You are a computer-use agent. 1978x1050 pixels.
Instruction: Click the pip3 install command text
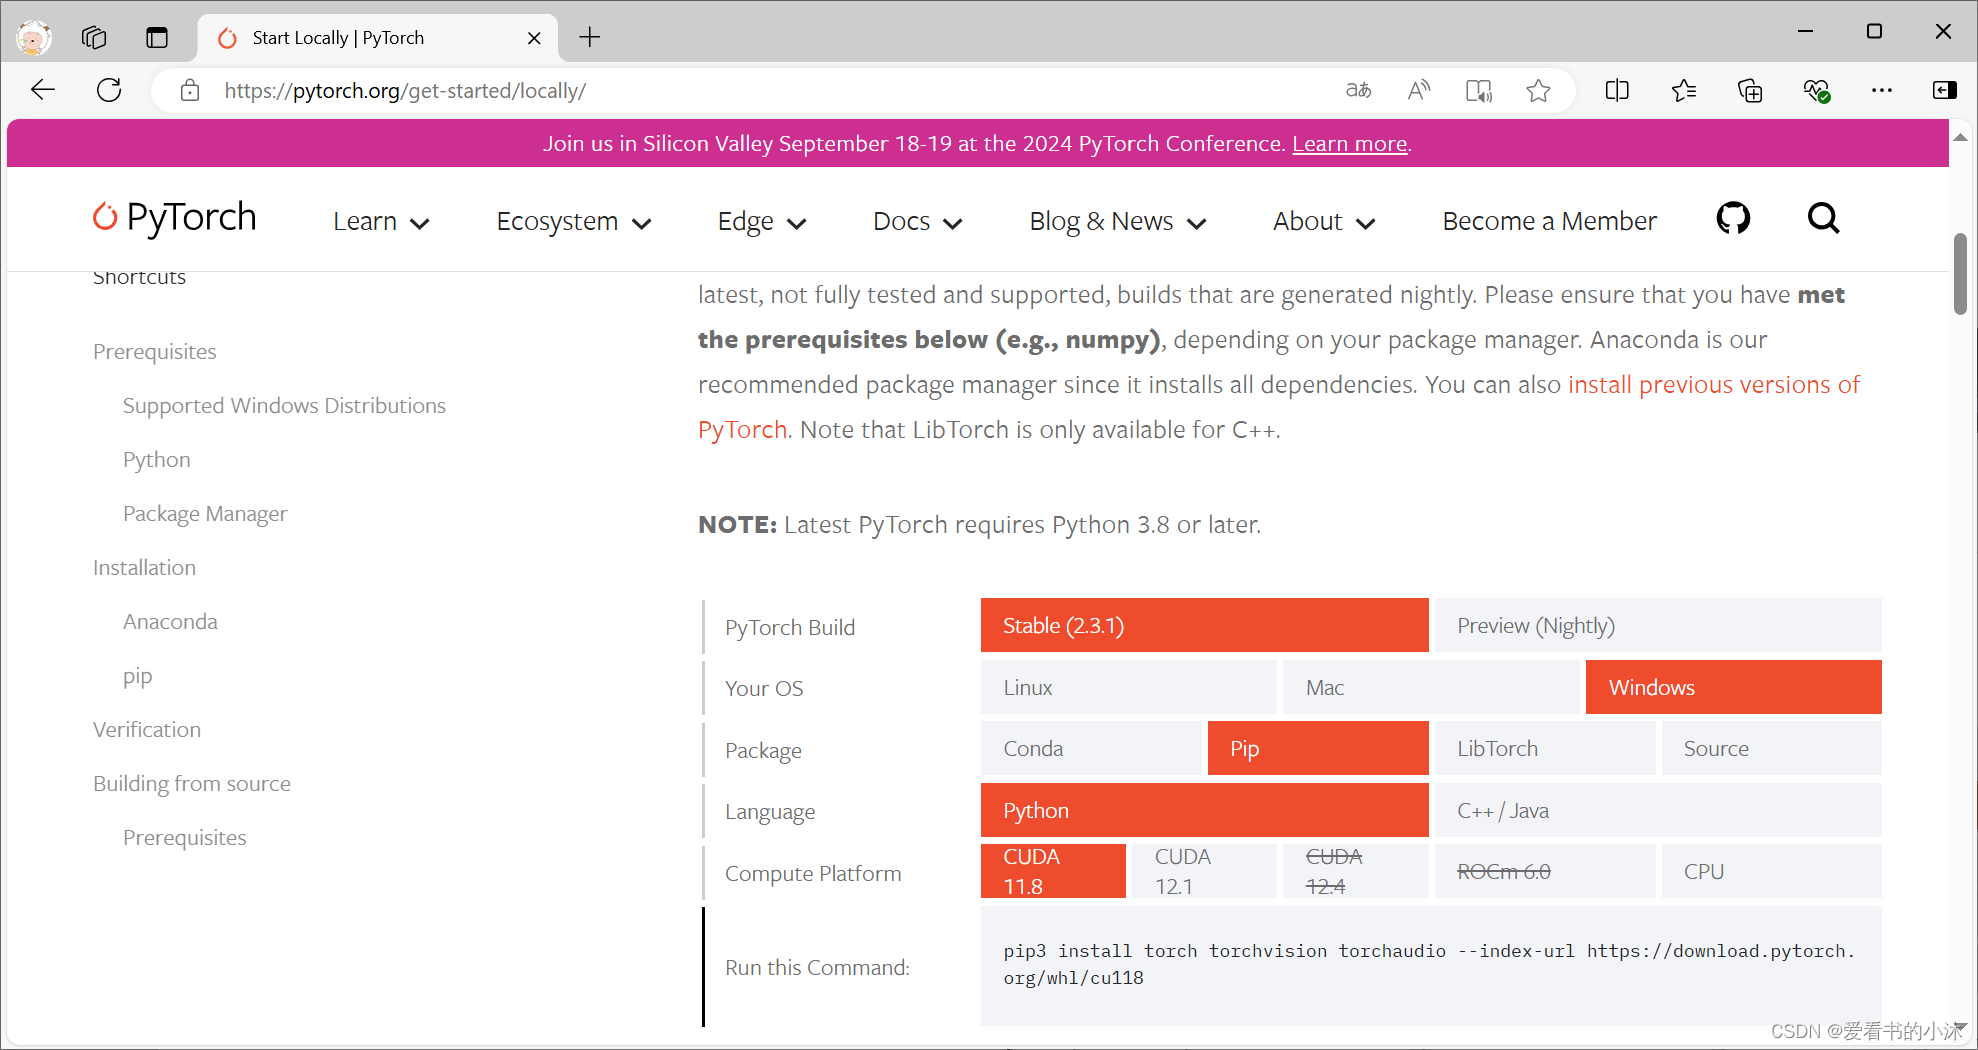point(1430,964)
